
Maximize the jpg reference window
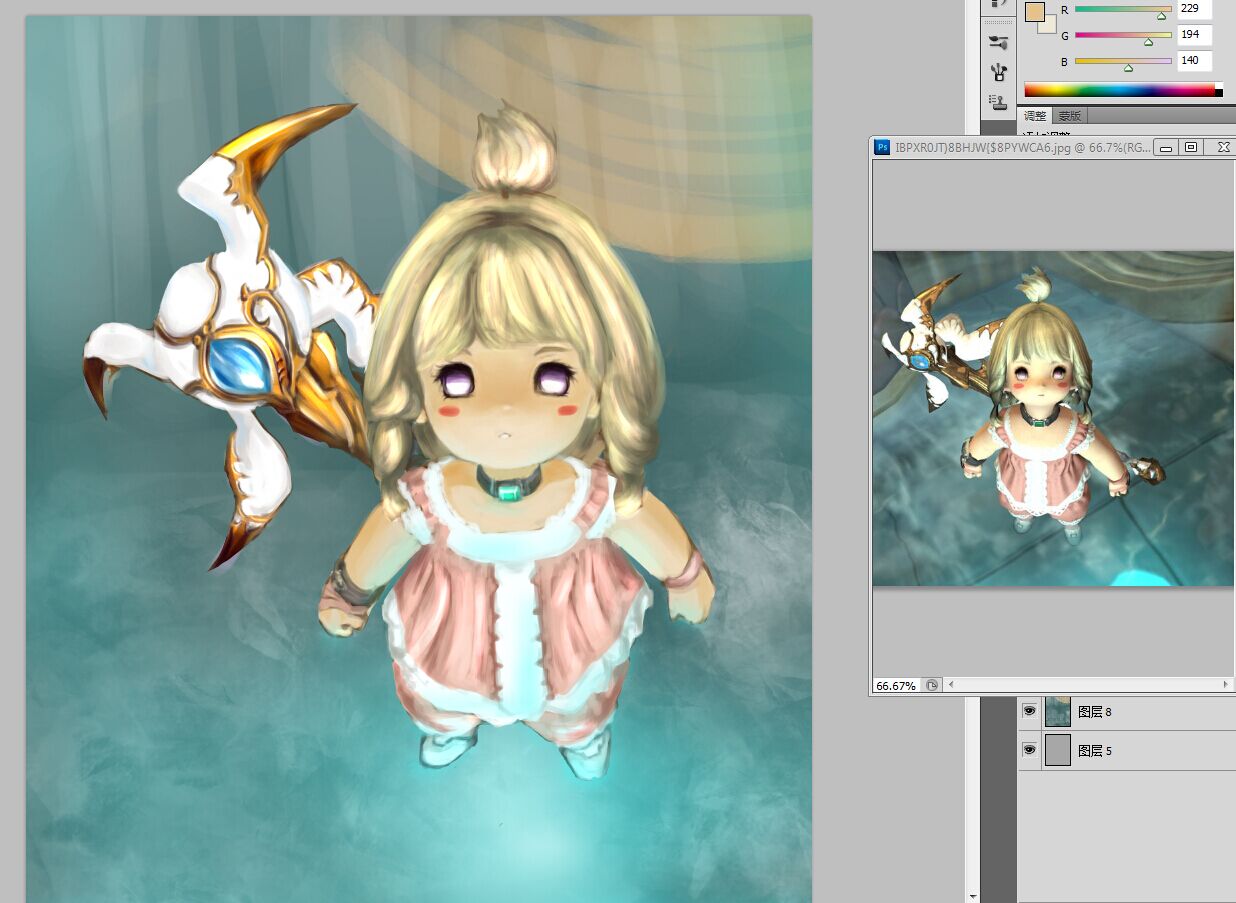[x=1191, y=147]
